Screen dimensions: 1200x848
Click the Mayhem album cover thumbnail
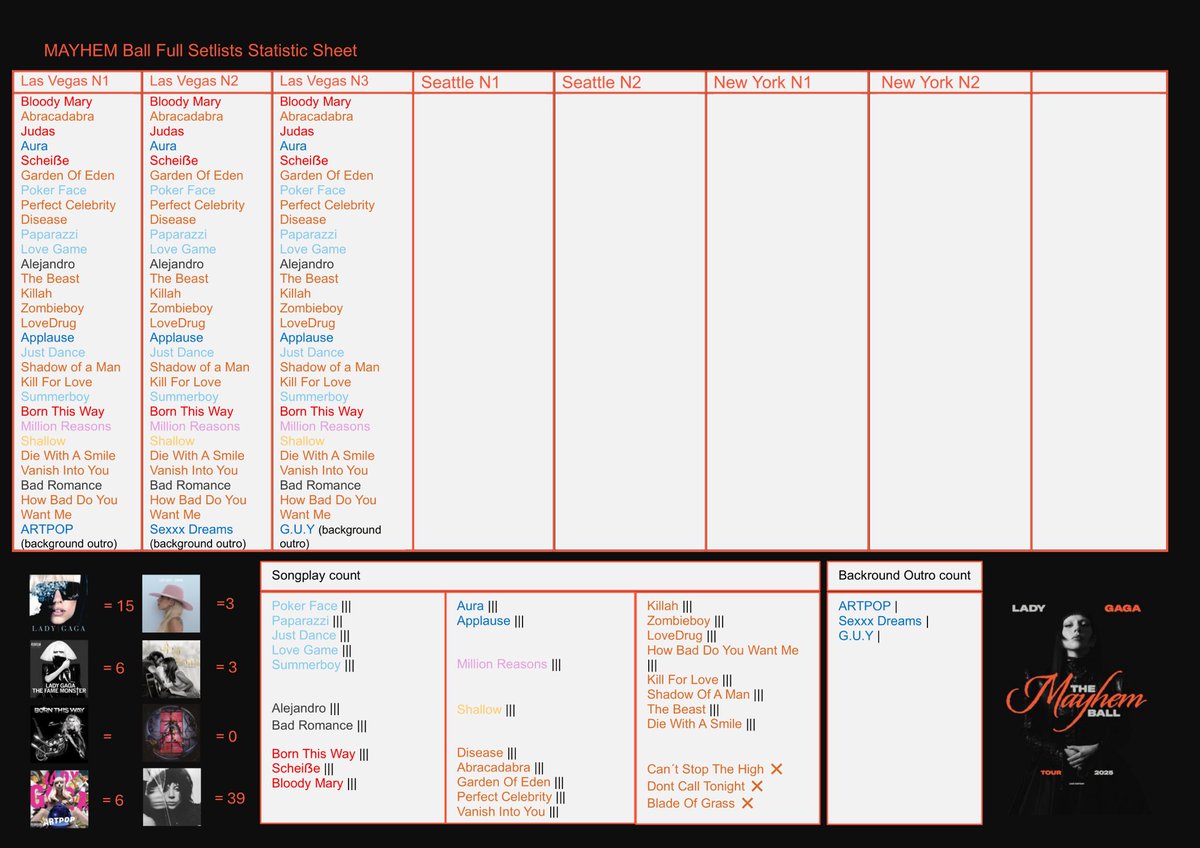pos(171,797)
